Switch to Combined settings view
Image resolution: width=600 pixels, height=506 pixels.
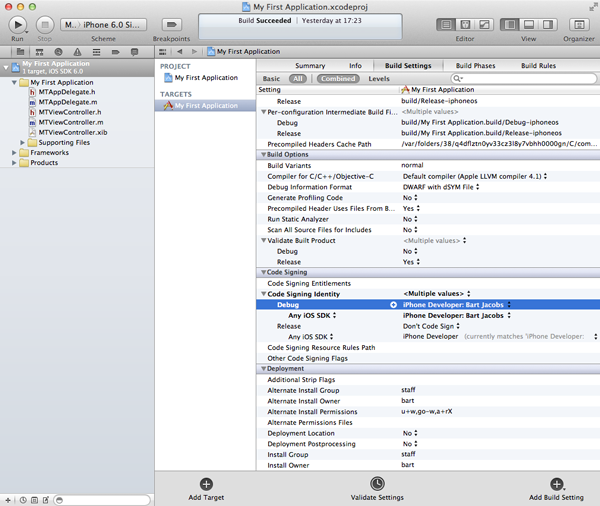[338, 78]
